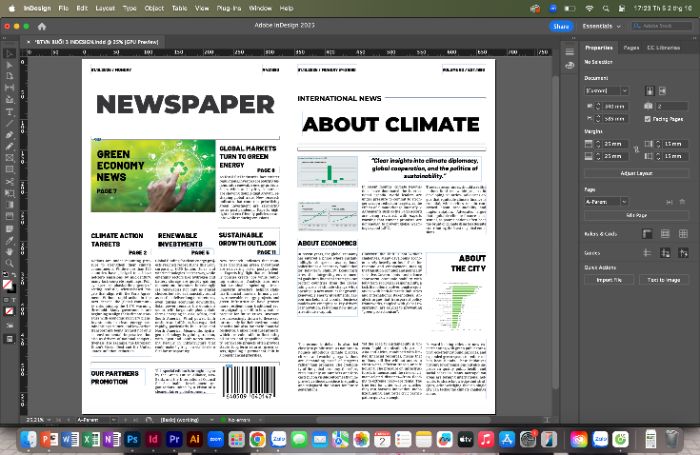Toggle smart guides button
Viewport: 700px width, 455px height.
(683, 253)
